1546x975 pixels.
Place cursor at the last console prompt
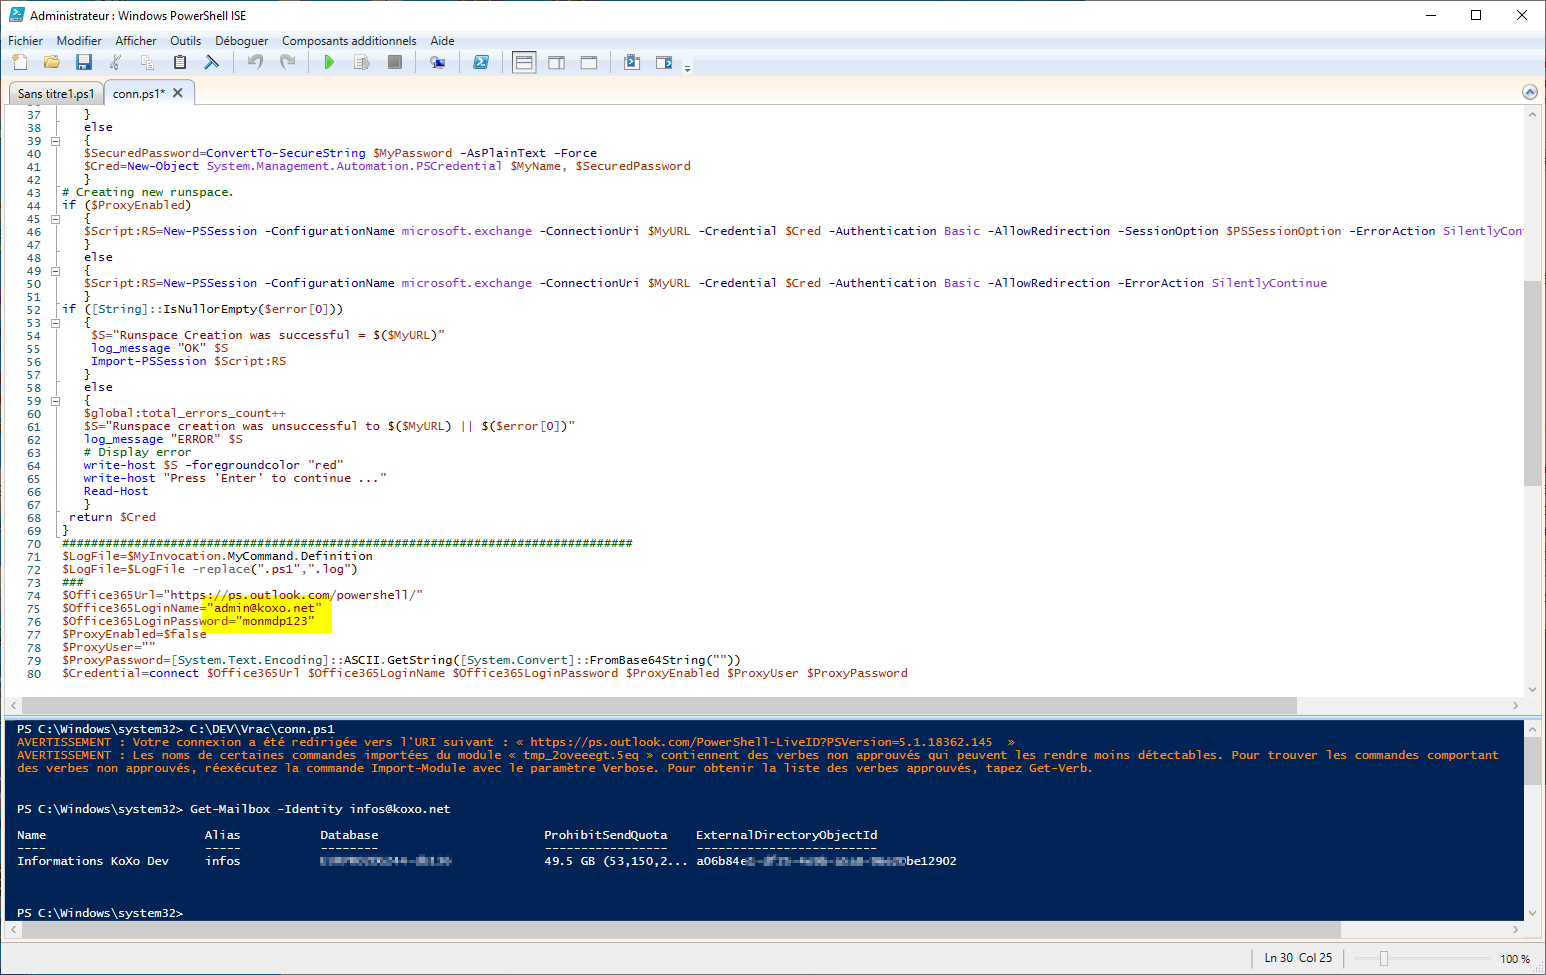(190, 913)
